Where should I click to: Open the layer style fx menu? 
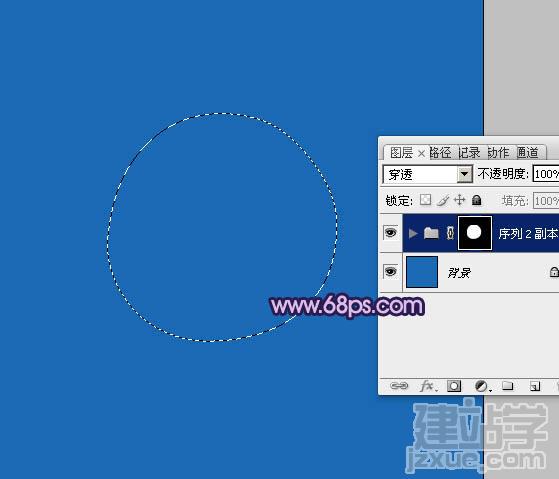428,386
